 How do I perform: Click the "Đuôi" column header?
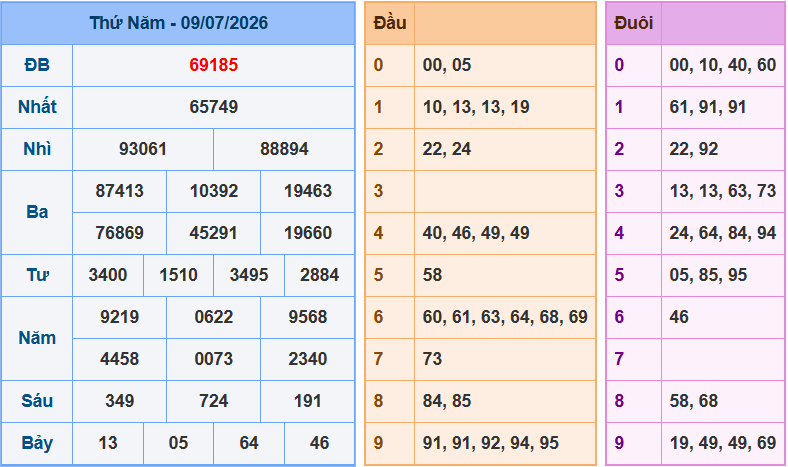(634, 23)
